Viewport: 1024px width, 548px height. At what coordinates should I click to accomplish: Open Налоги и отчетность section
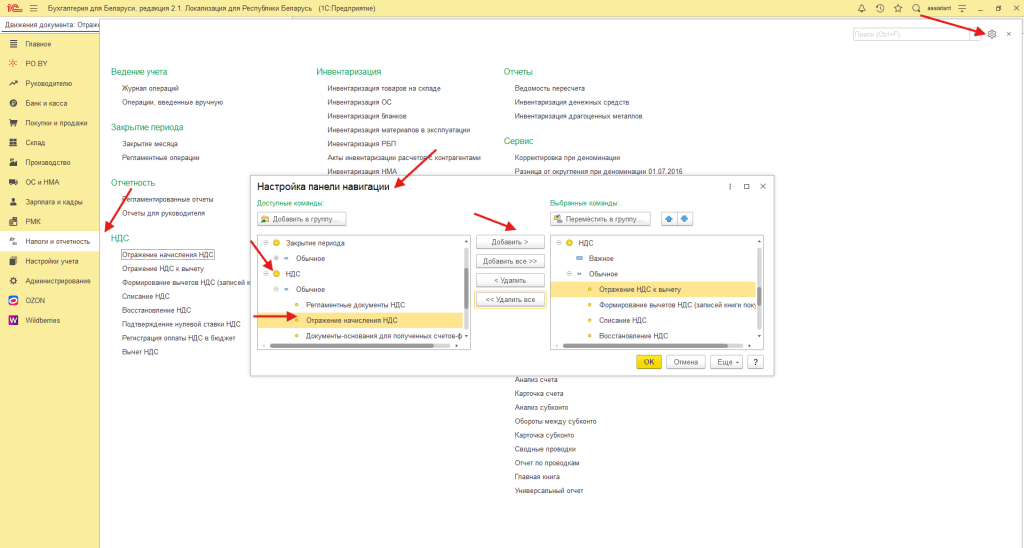pyautogui.click(x=50, y=242)
